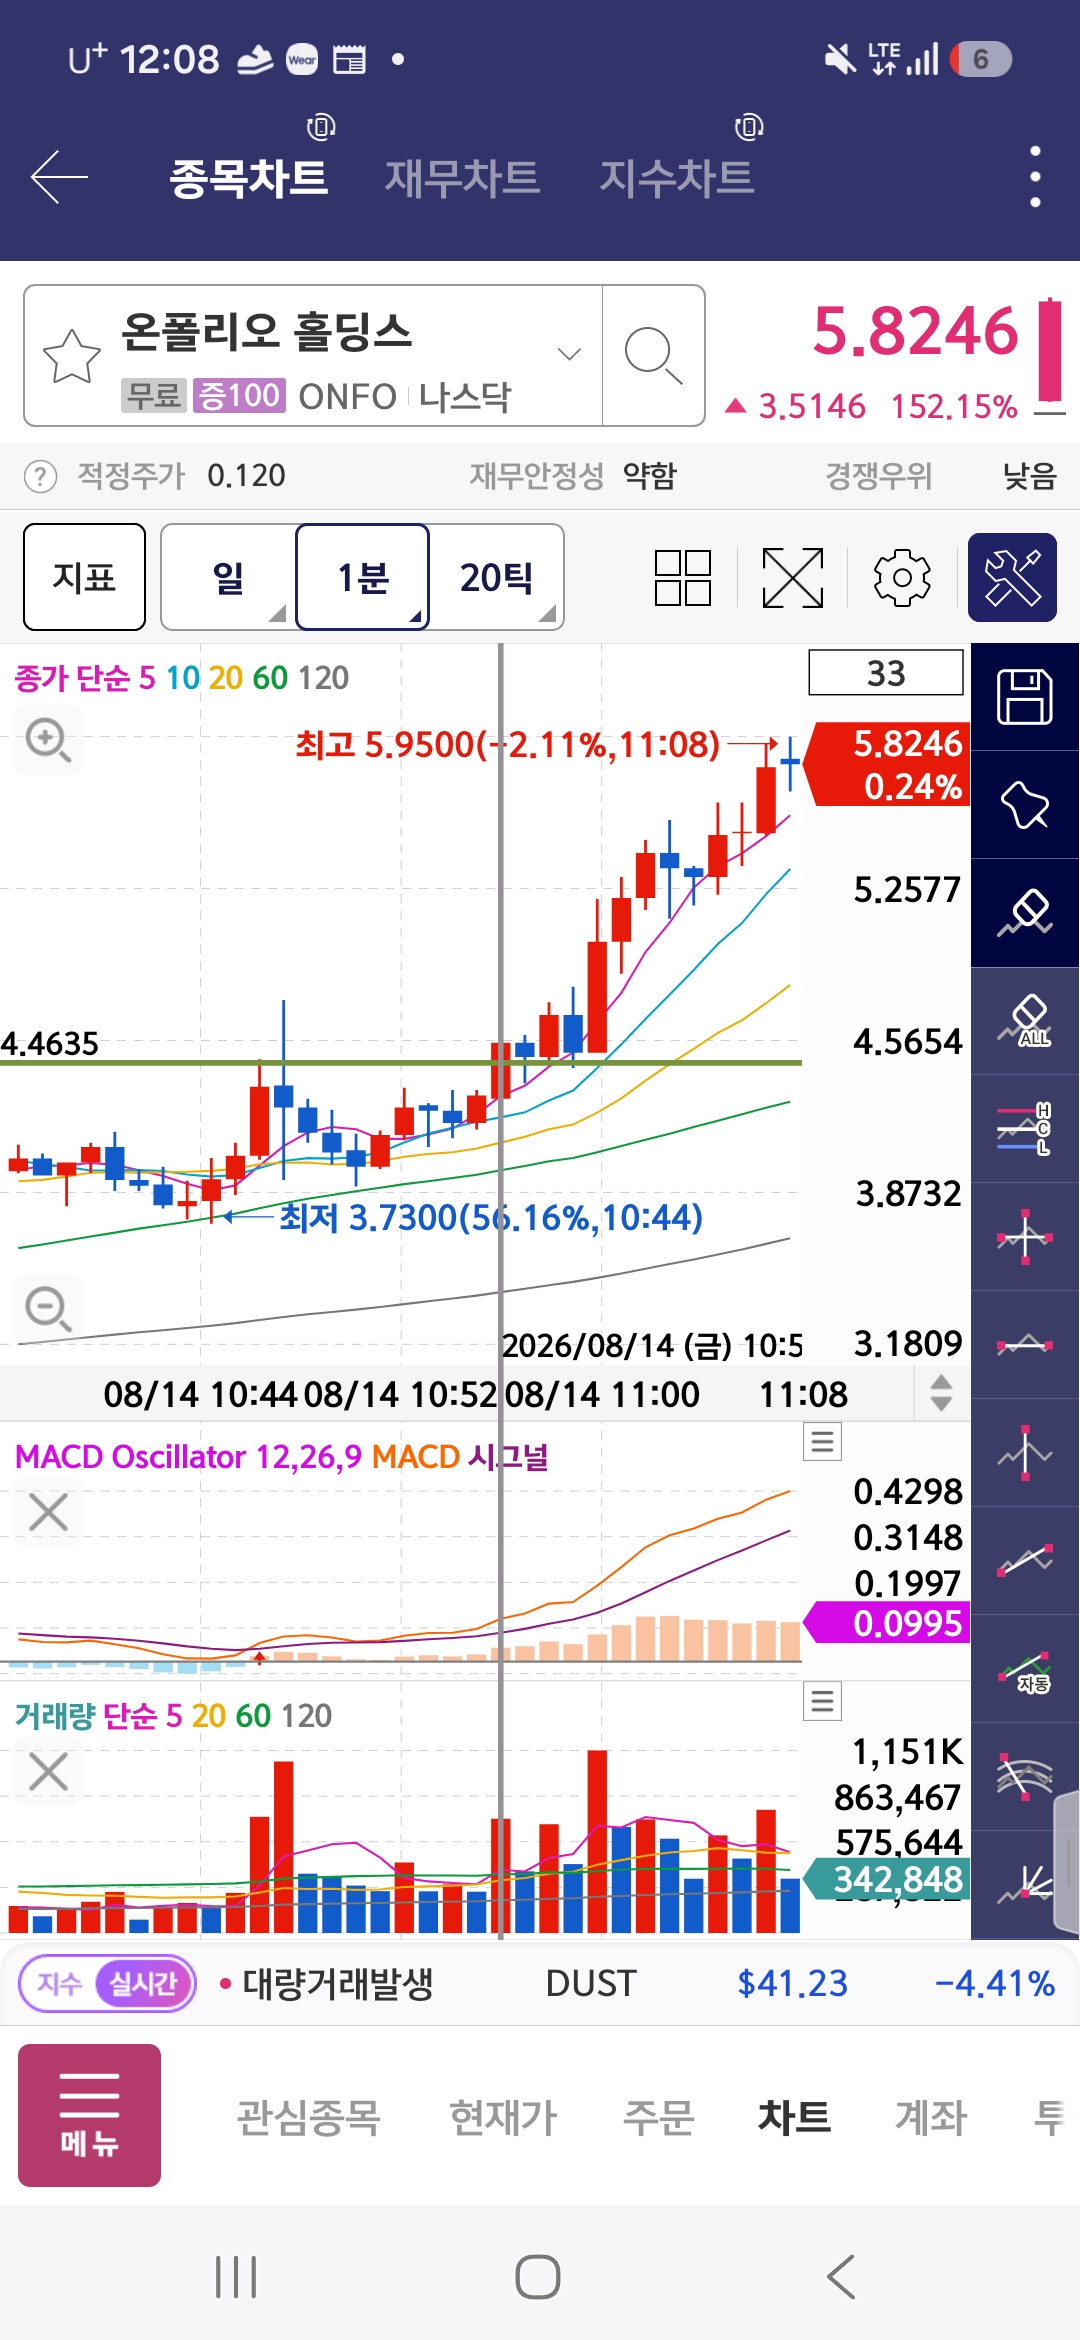This screenshot has width=1080, height=2340.
Task: Tap the MACD Oscillator 12,26,9 legend
Action: [188, 1457]
